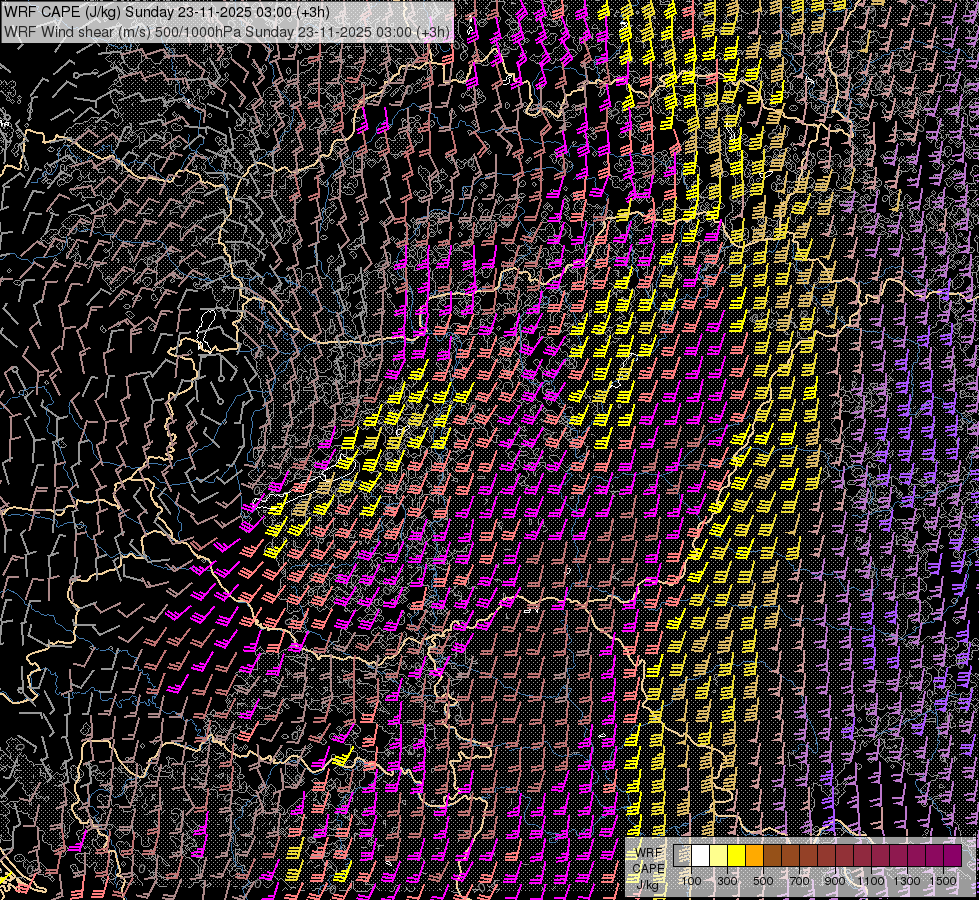Click the "1100" legend tick label
Viewport: 979px width, 900px height.
pyautogui.click(x=870, y=881)
